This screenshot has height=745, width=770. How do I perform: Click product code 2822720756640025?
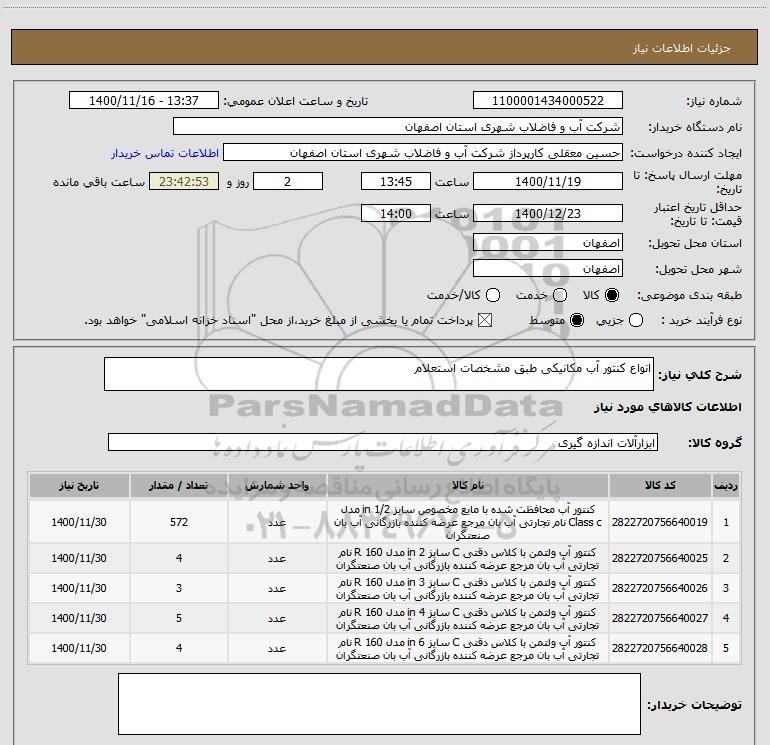[660, 558]
